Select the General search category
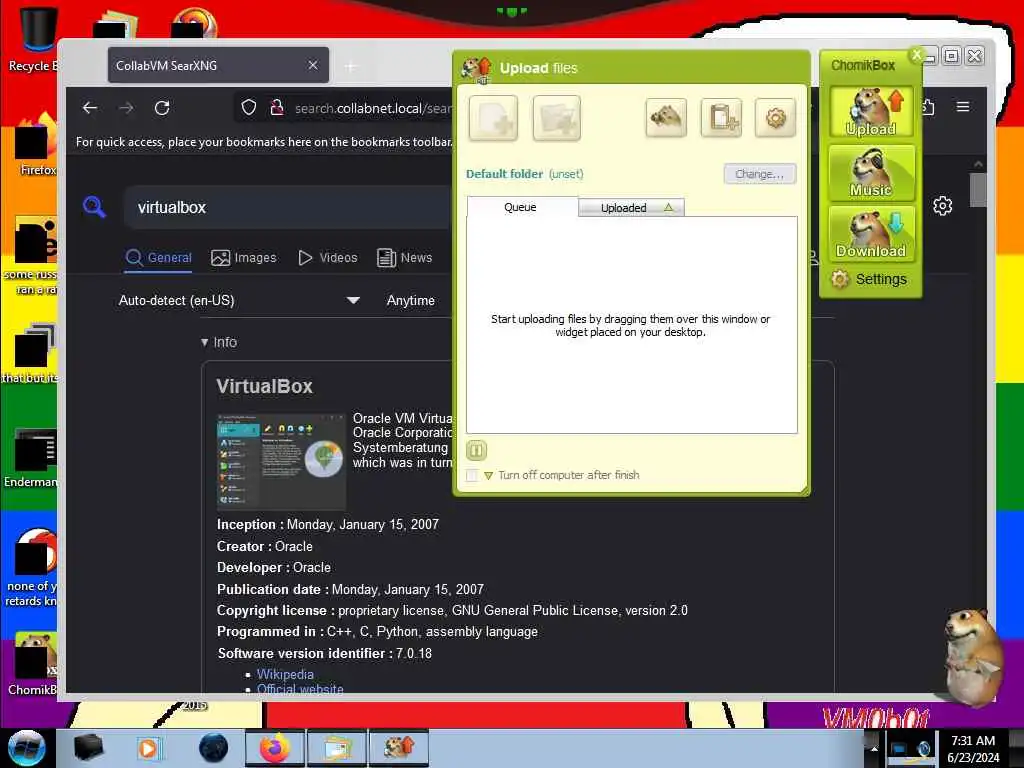 click(x=159, y=257)
